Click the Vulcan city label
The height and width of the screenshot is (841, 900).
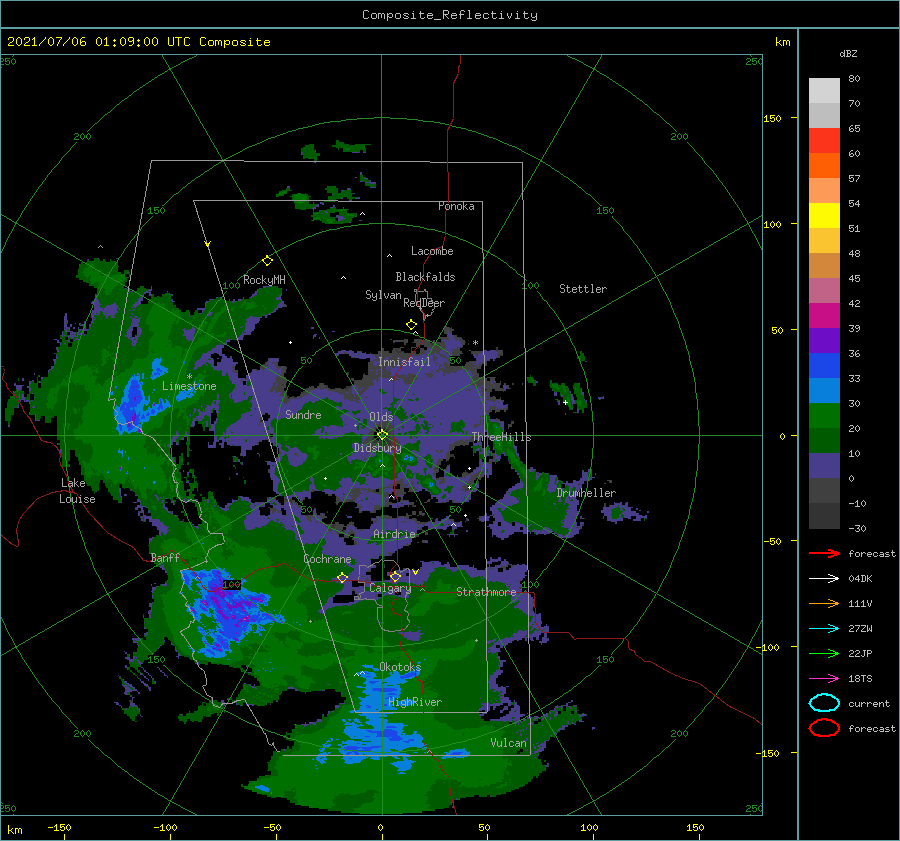pos(508,743)
